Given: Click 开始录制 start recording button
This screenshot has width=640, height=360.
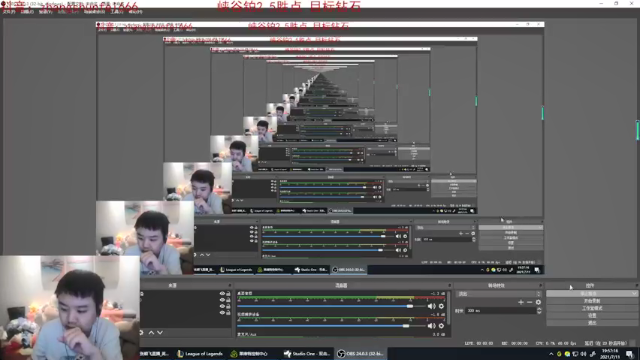Looking at the screenshot, I should point(592,301).
